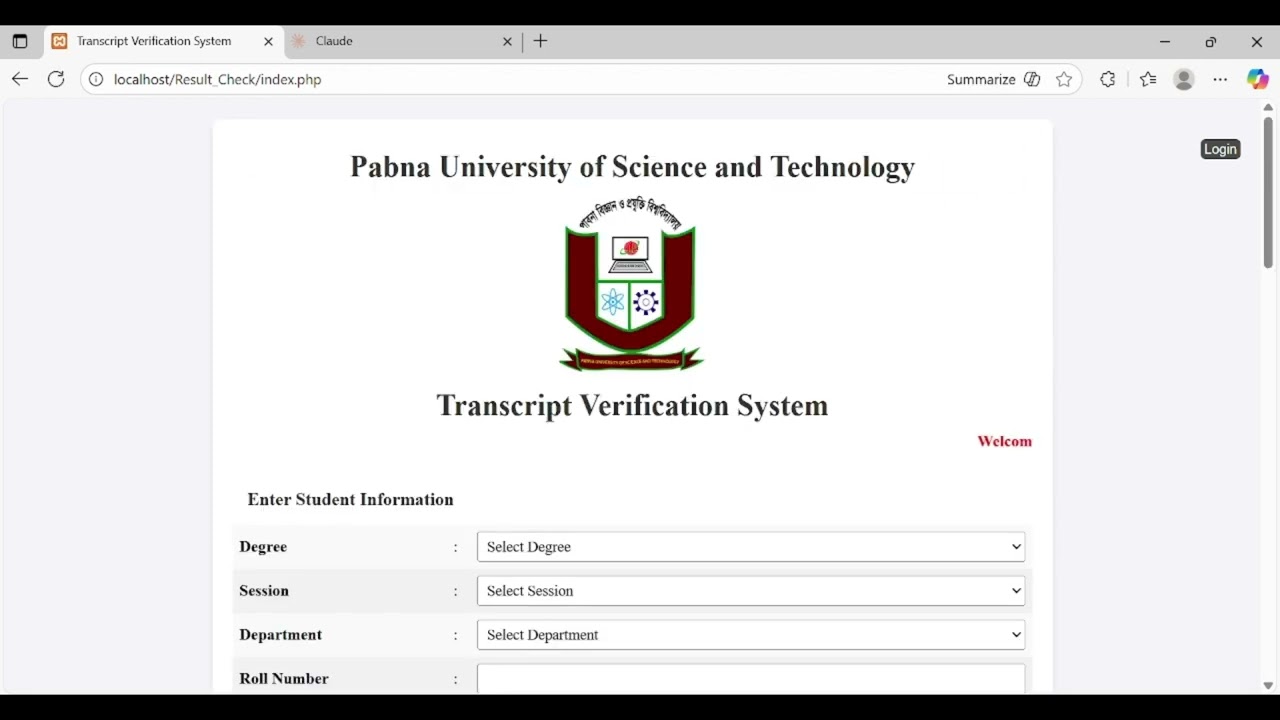Click the 'Enter Student Information' heading

point(350,500)
